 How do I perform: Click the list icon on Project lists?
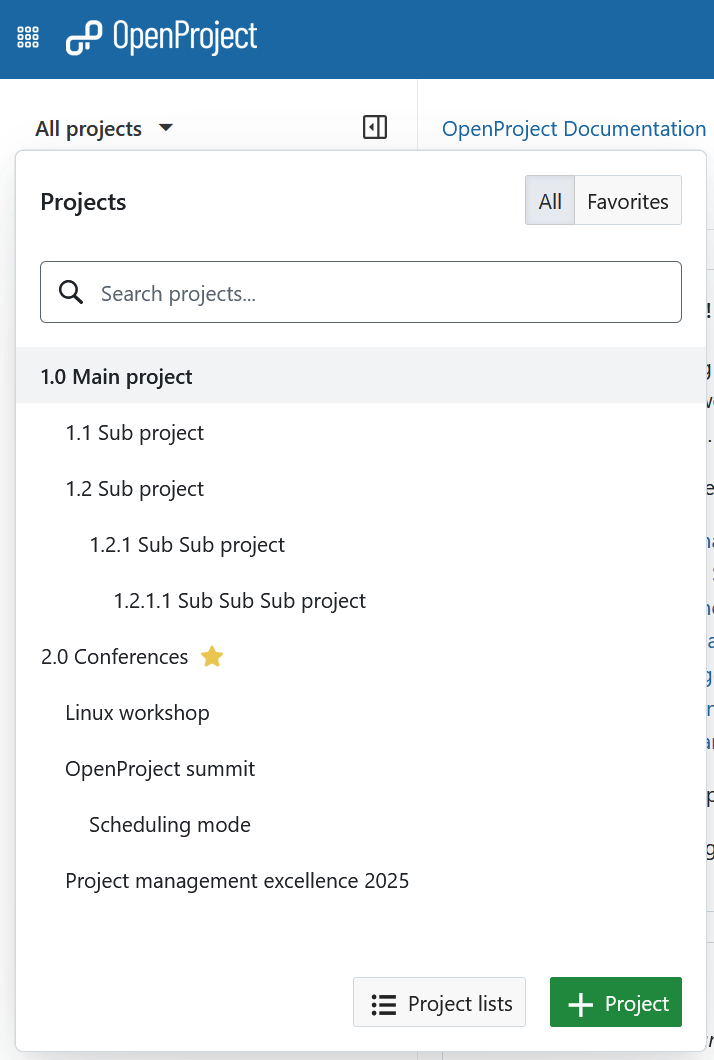point(384,1004)
